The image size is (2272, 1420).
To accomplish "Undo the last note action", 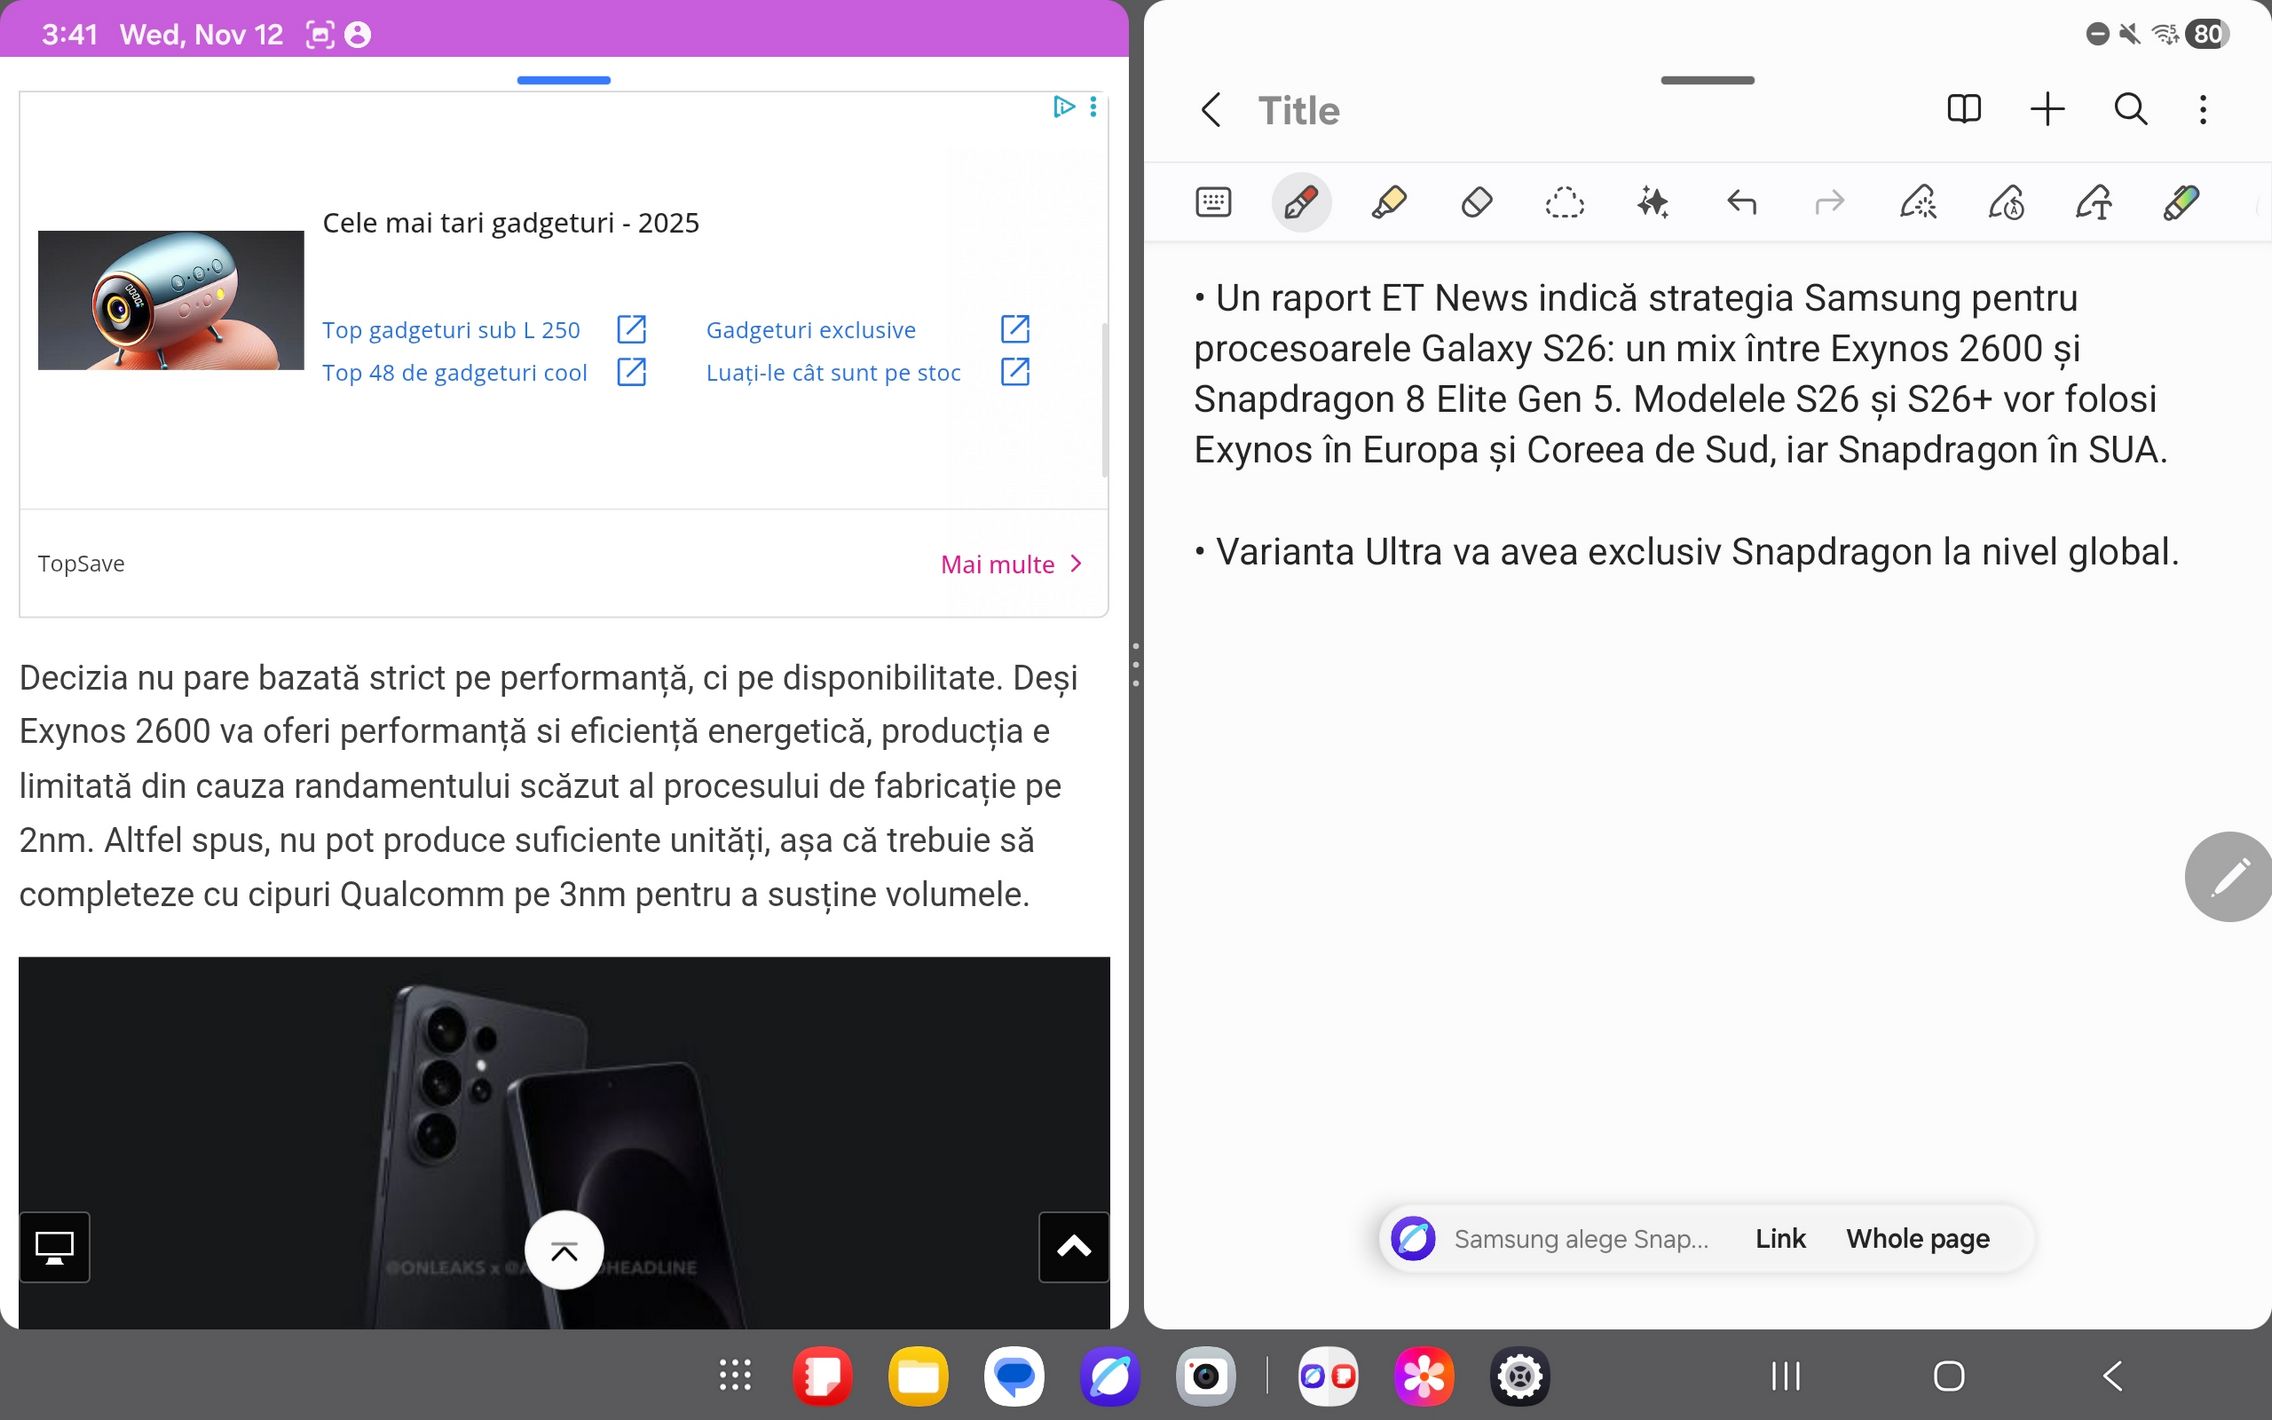I will pos(1741,203).
